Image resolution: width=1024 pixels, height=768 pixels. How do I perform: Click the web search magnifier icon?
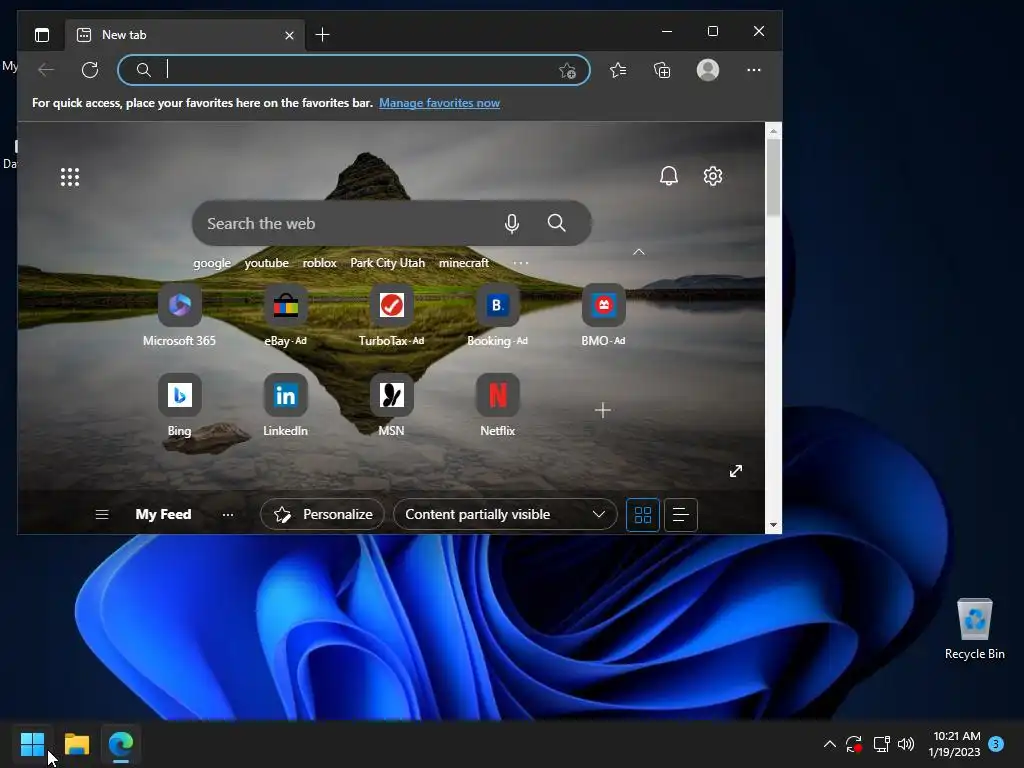point(556,223)
